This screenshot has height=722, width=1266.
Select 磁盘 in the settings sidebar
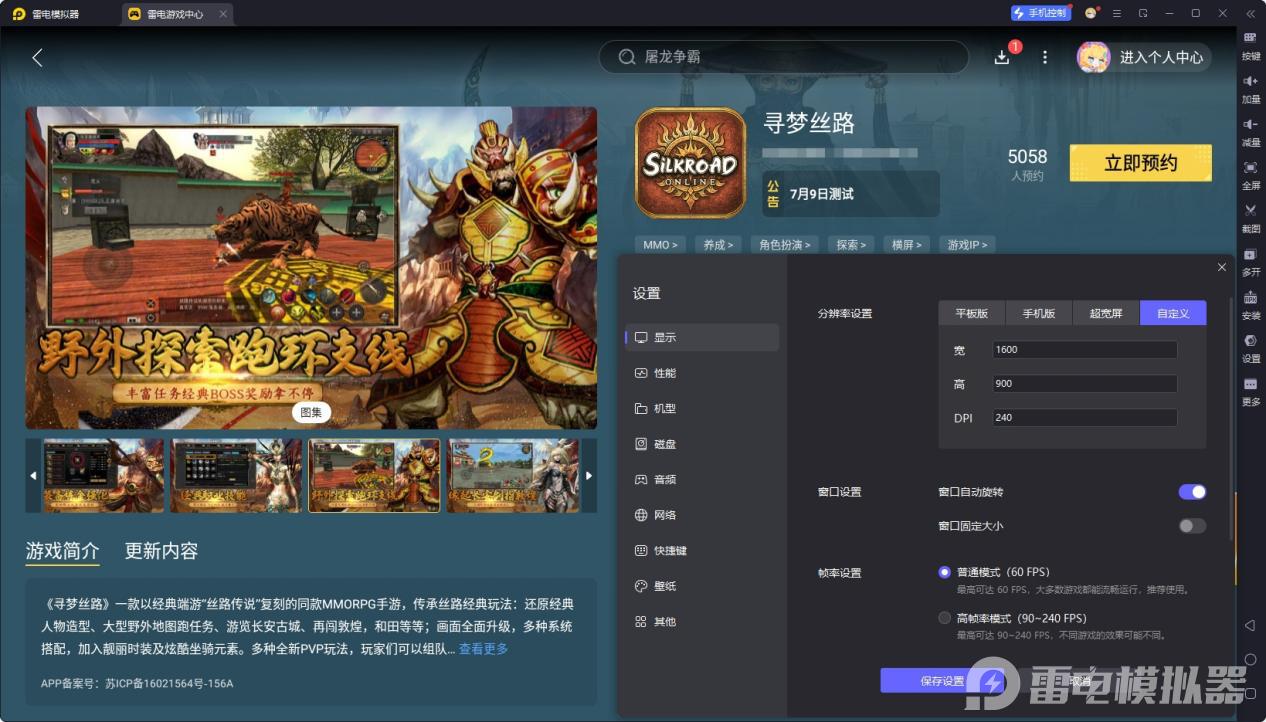pos(702,444)
